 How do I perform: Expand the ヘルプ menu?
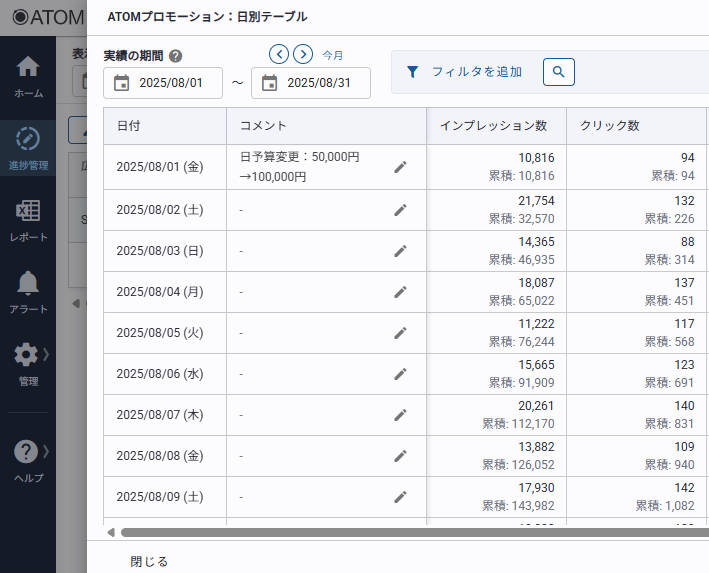coord(28,460)
